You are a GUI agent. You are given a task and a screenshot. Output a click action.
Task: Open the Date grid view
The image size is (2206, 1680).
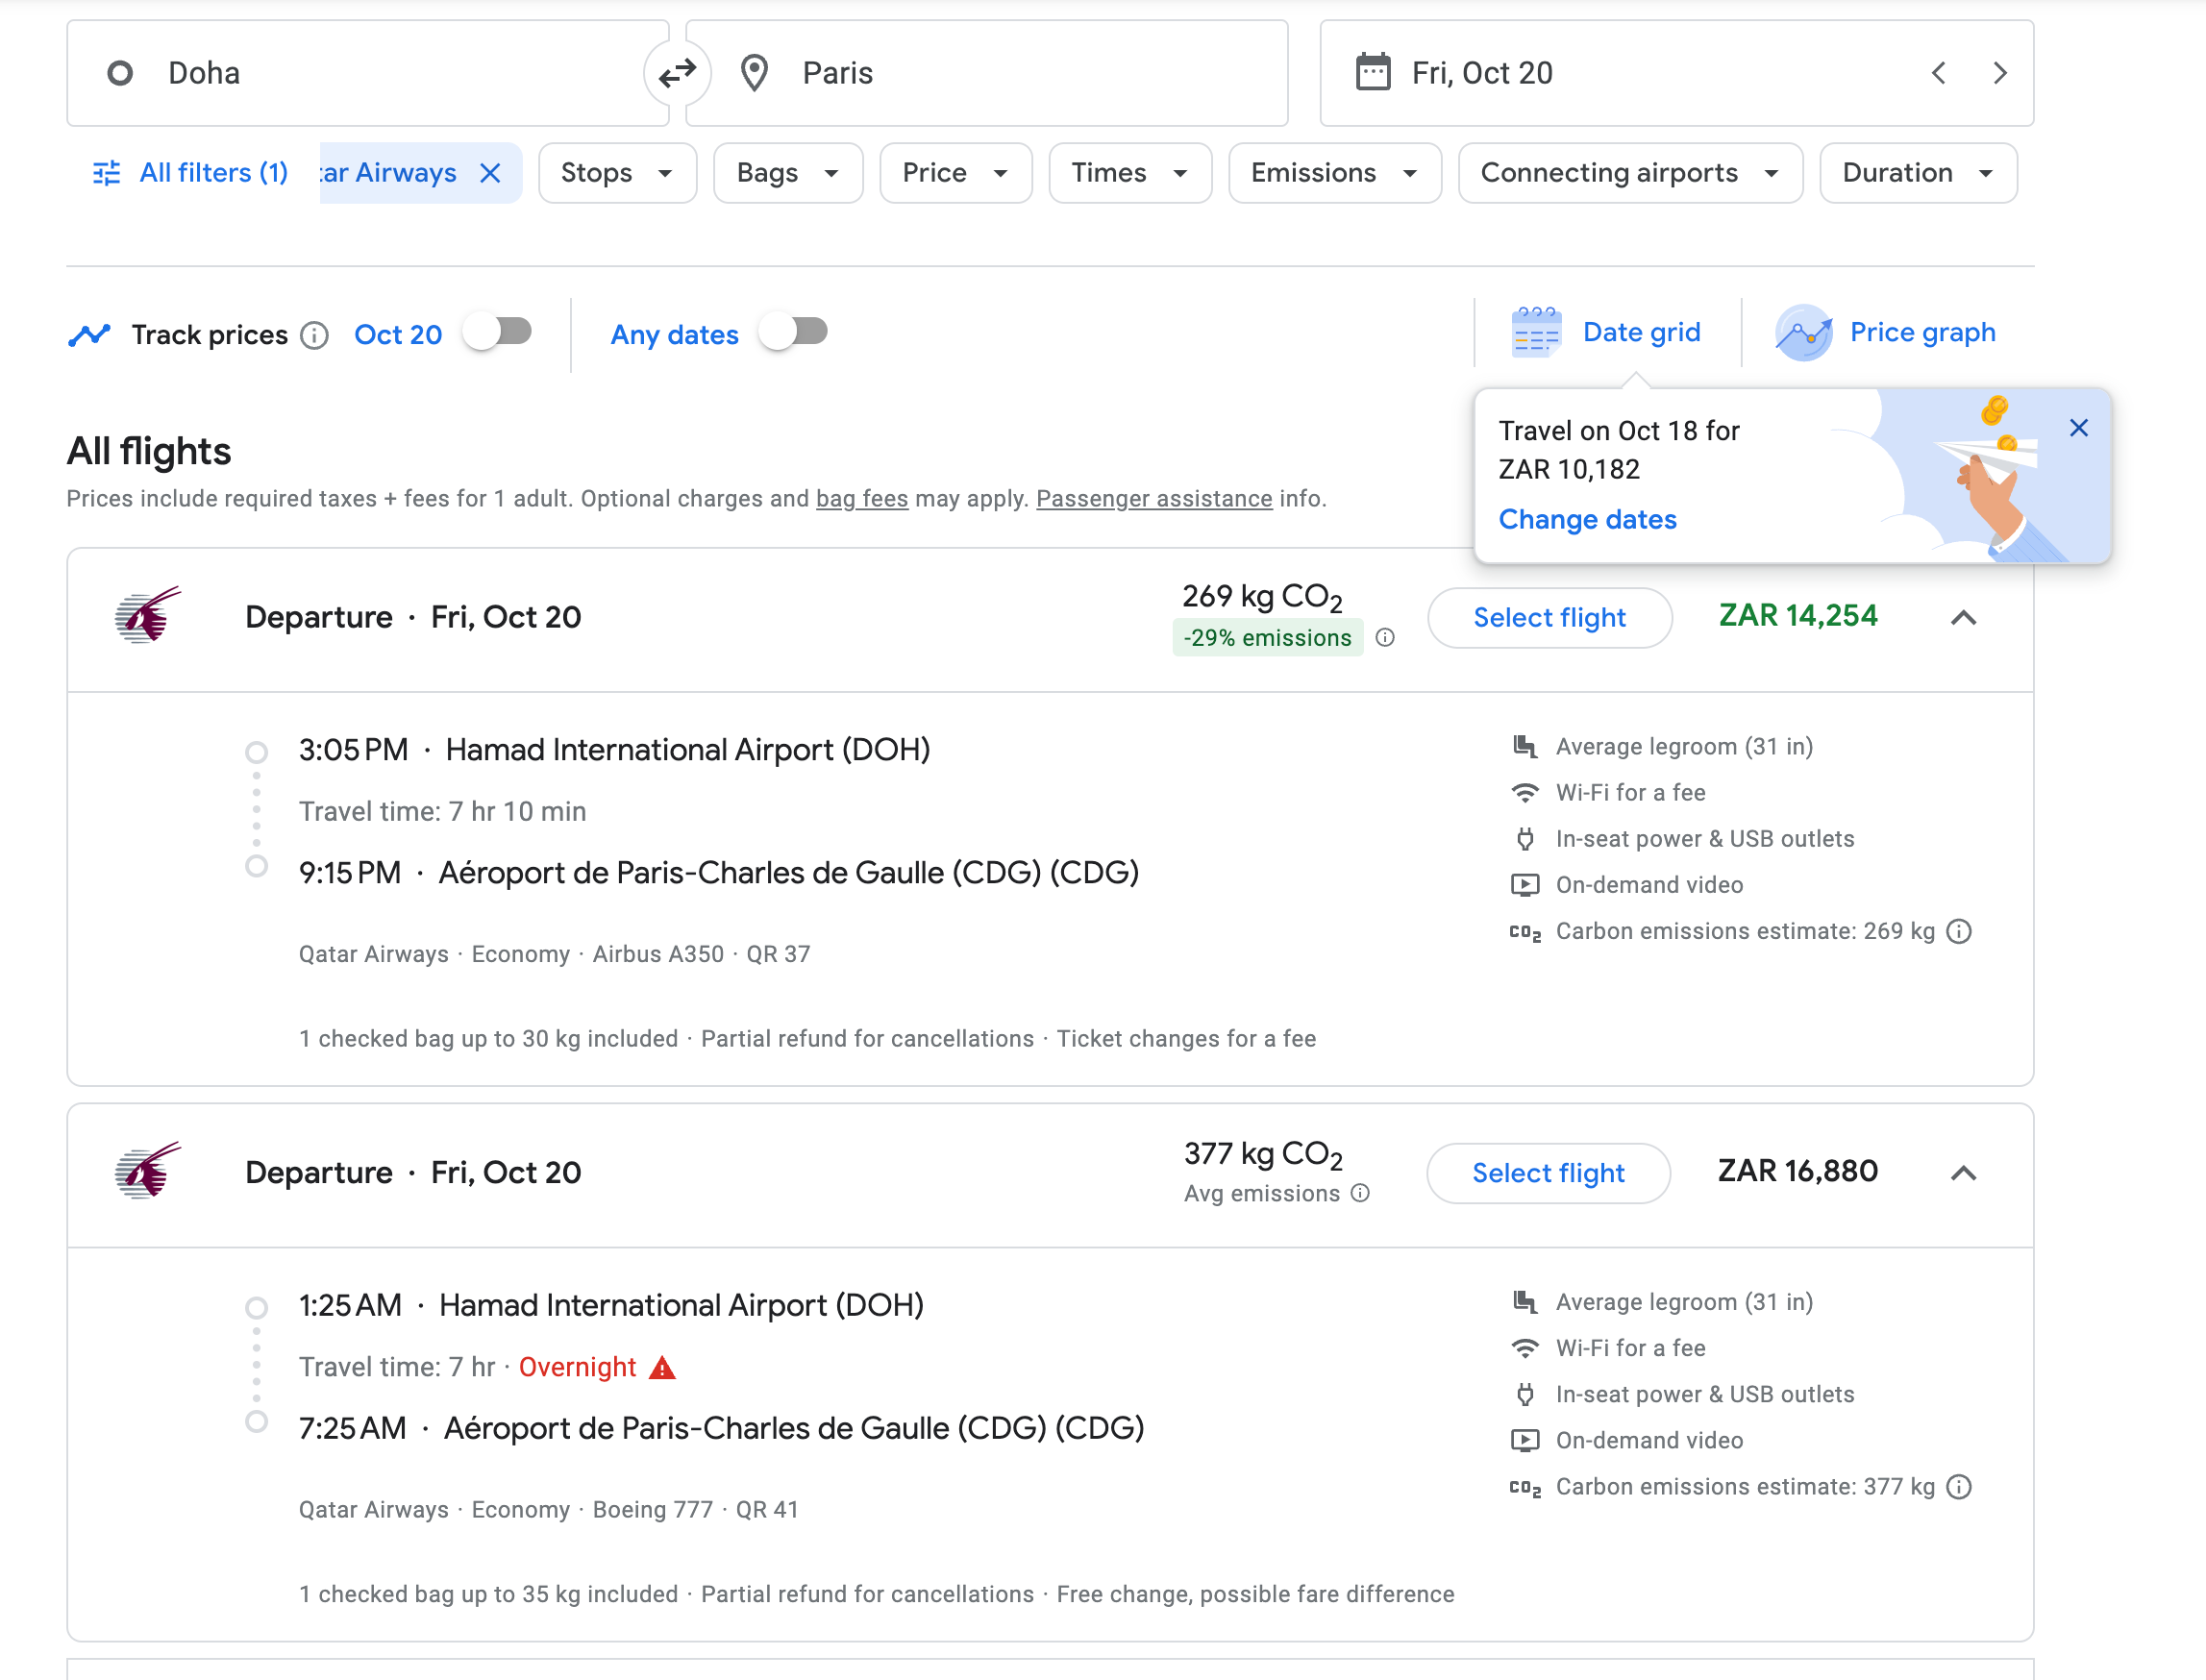[x=1606, y=333]
